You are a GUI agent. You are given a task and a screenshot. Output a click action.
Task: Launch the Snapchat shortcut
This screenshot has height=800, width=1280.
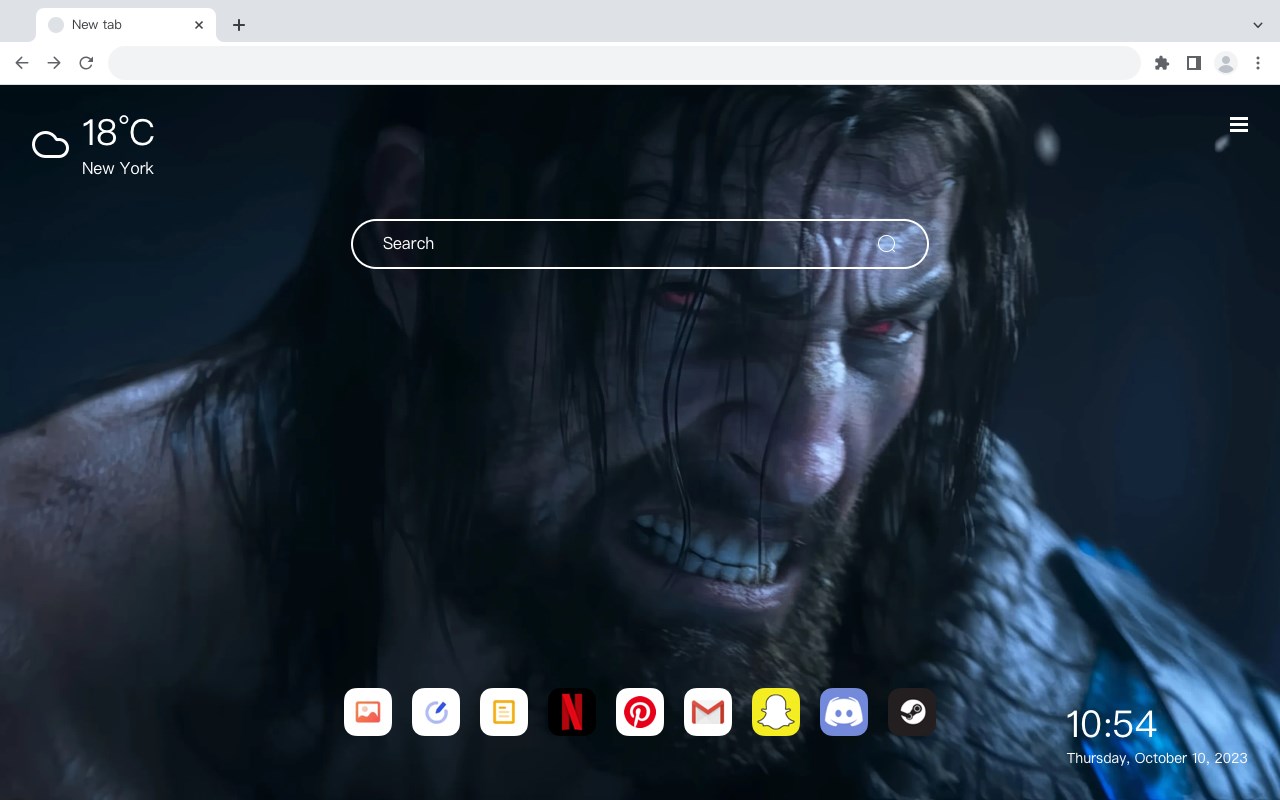776,712
